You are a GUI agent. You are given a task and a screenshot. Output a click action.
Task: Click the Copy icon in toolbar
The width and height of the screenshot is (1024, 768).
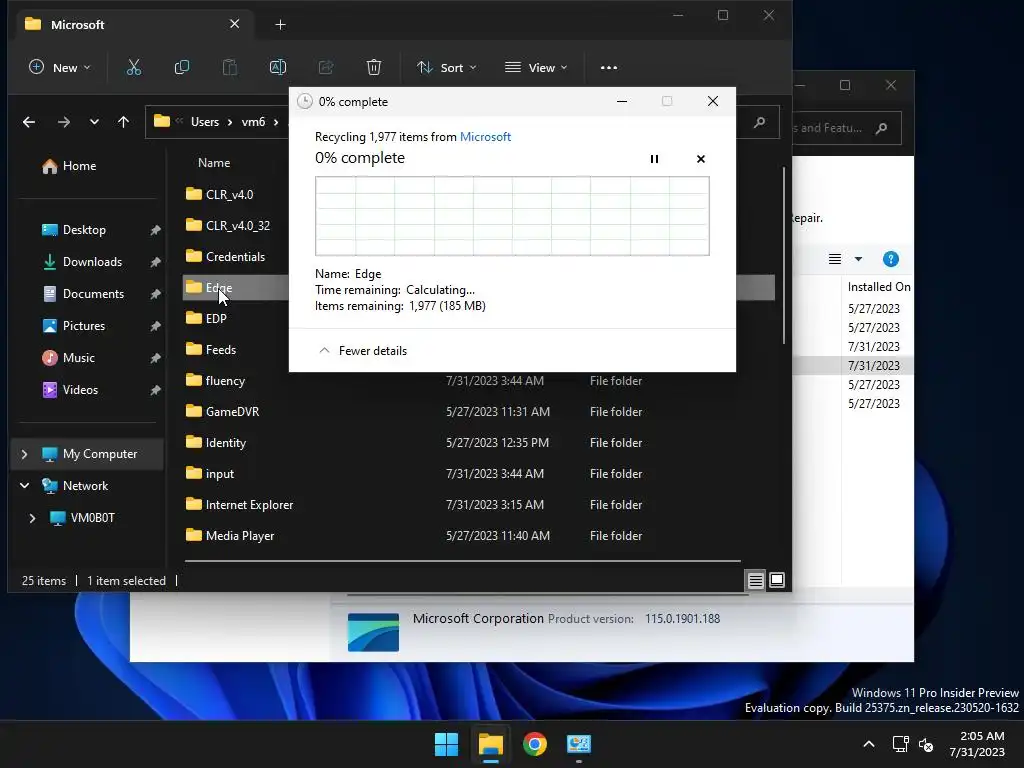[182, 67]
